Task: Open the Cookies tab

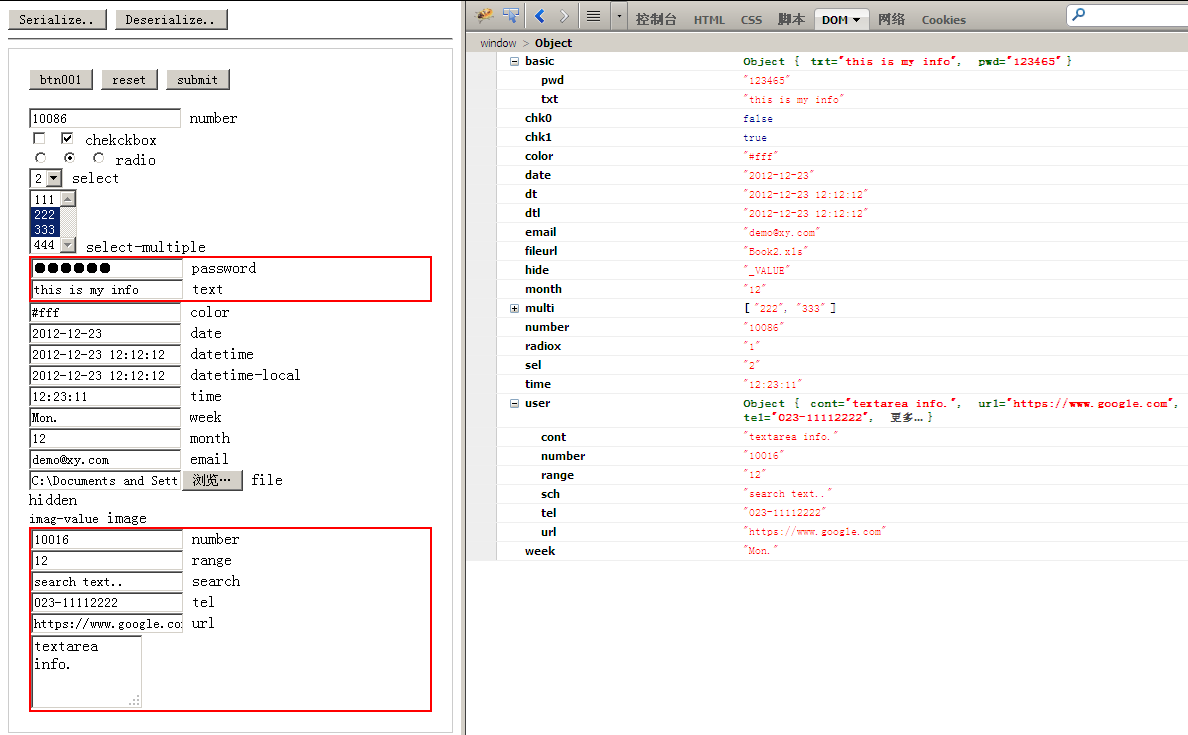Action: (x=943, y=19)
